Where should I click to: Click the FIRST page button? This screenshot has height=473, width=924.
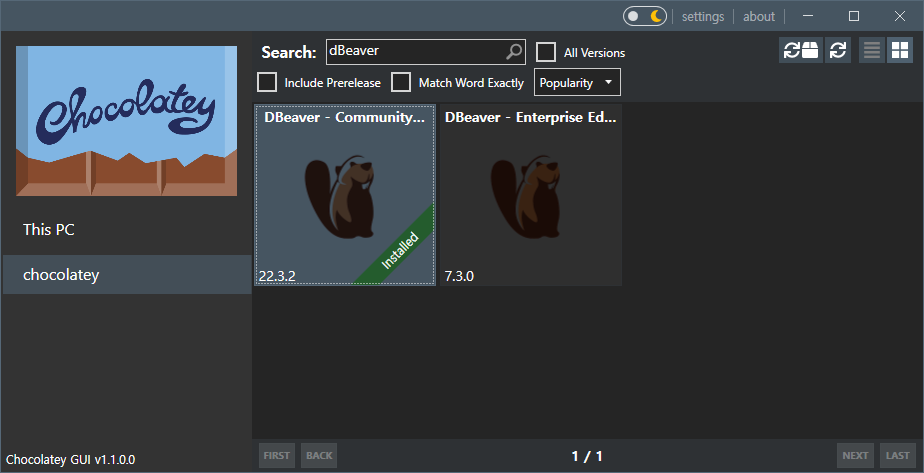click(276, 455)
